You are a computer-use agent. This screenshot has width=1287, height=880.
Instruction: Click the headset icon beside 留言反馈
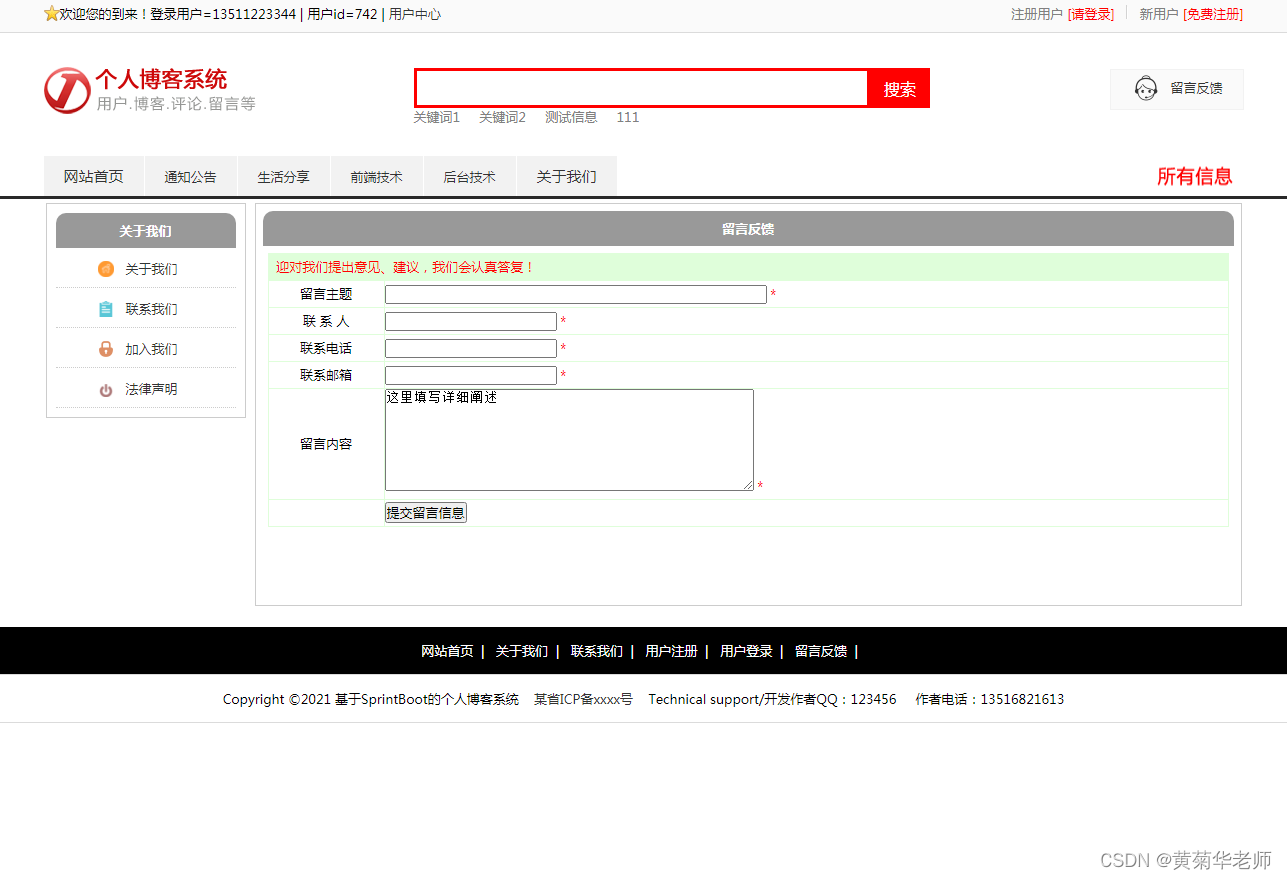point(1146,89)
